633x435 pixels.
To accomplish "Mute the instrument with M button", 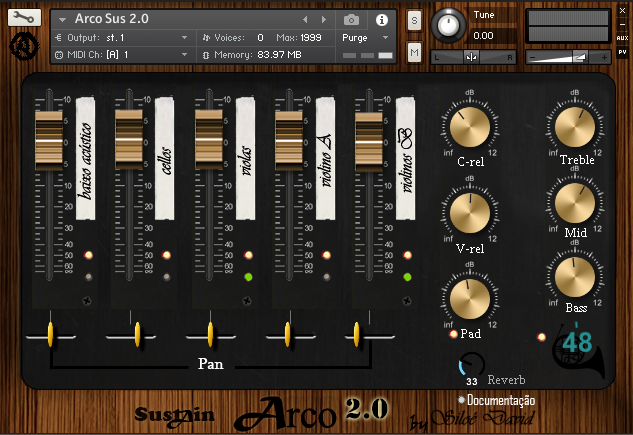I will click(414, 51).
